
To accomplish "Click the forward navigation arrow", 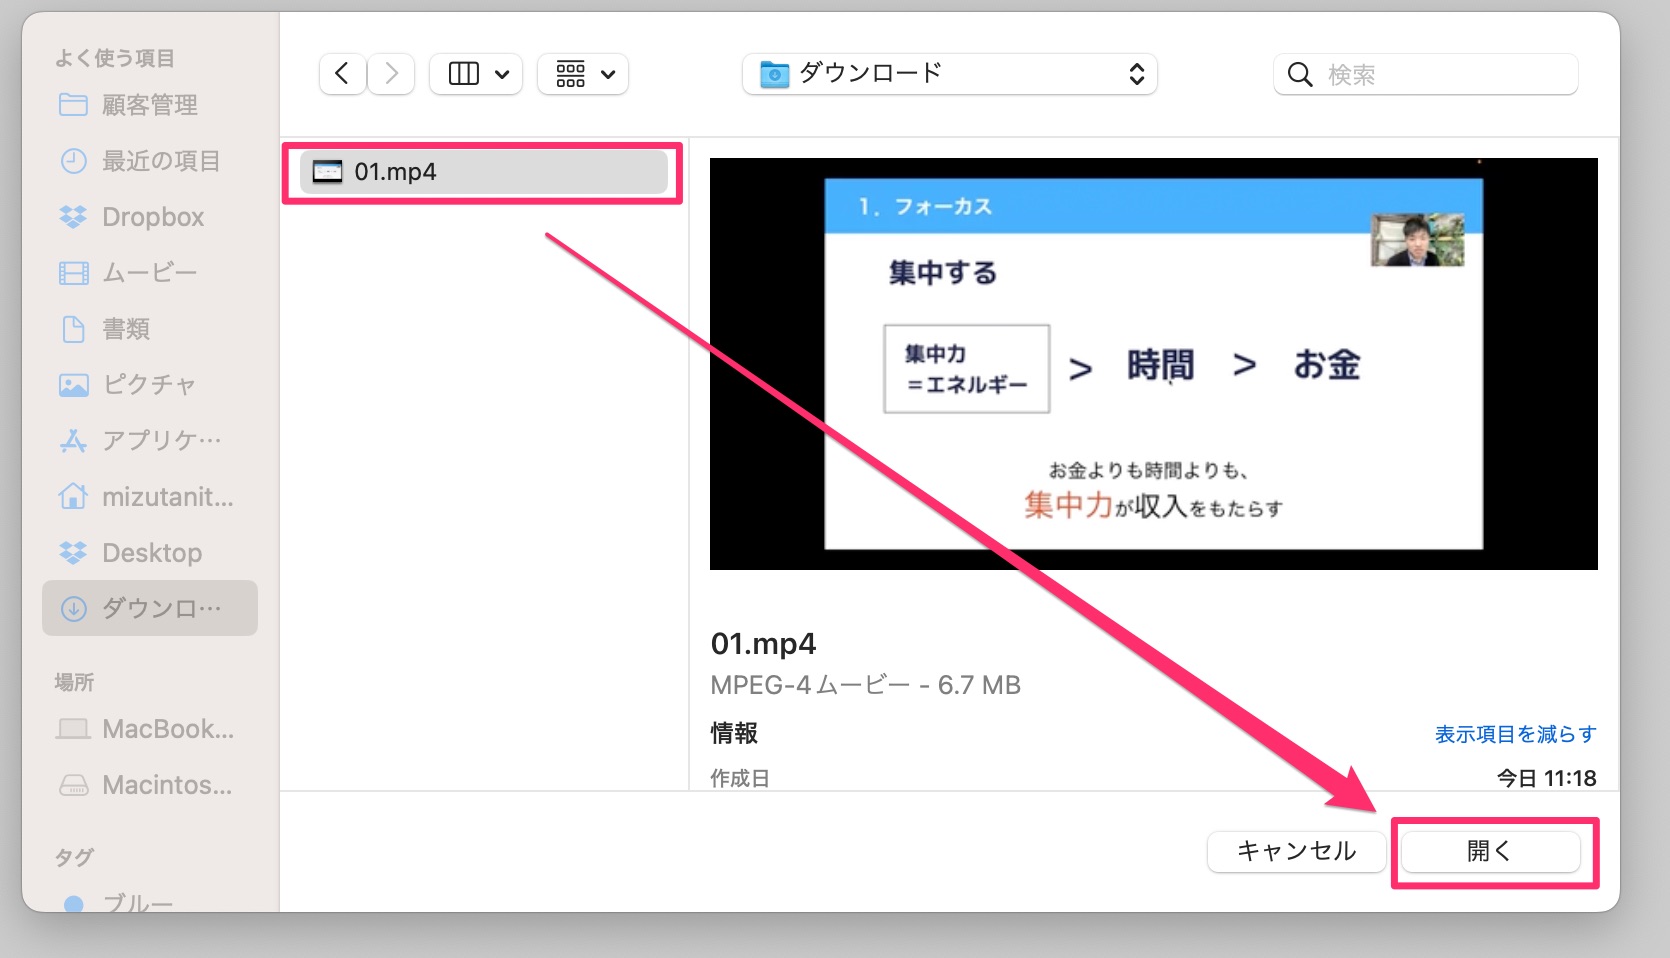I will pyautogui.click(x=391, y=74).
